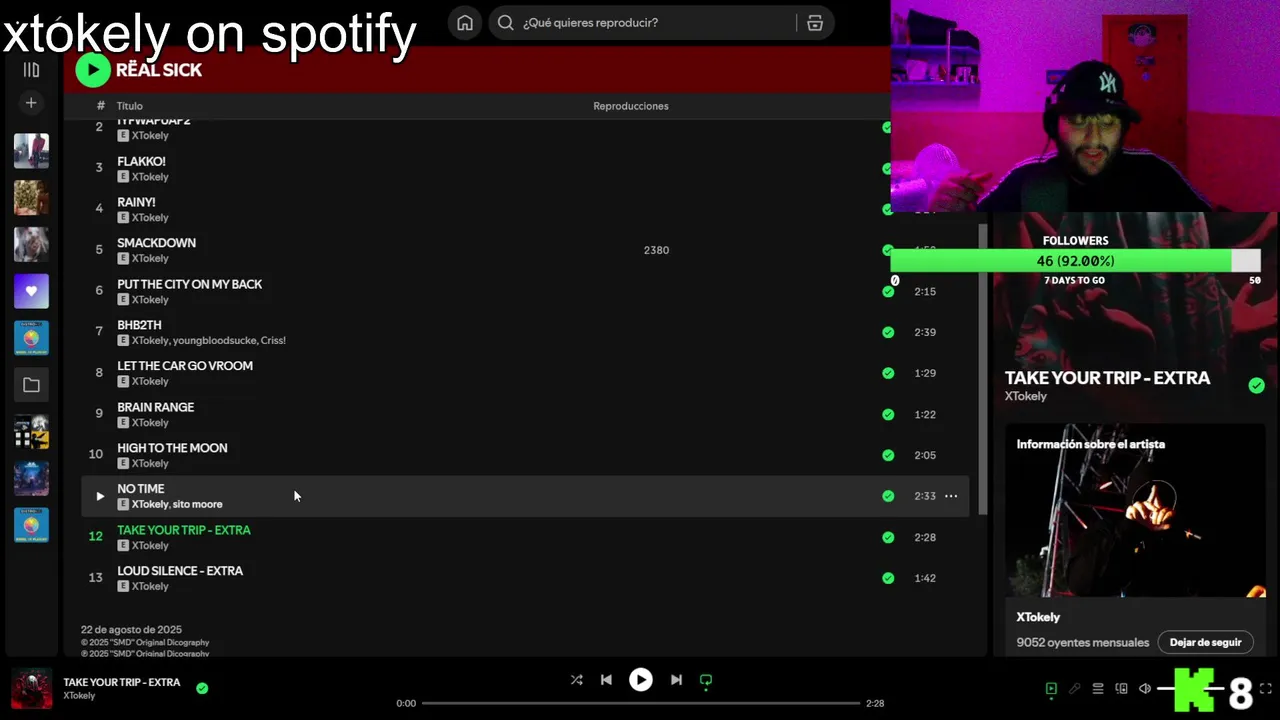Screen dimensions: 1280x720
Task: Click the Reproducciones column header
Action: (x=631, y=106)
